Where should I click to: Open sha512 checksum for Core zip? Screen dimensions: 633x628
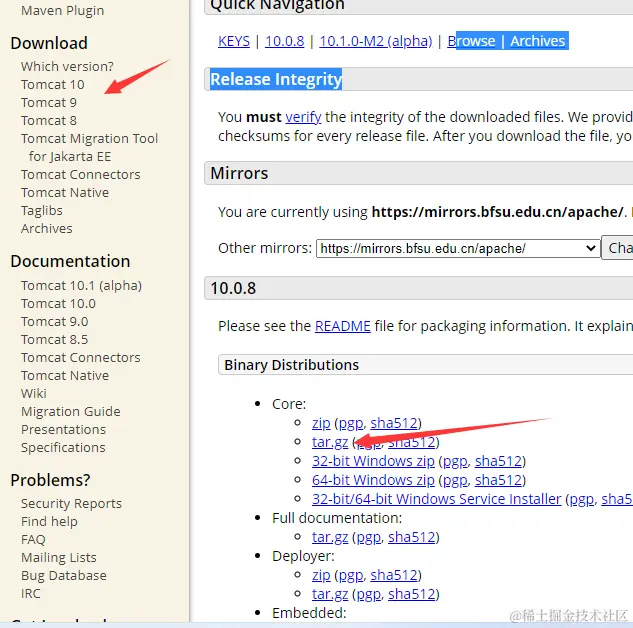(394, 423)
